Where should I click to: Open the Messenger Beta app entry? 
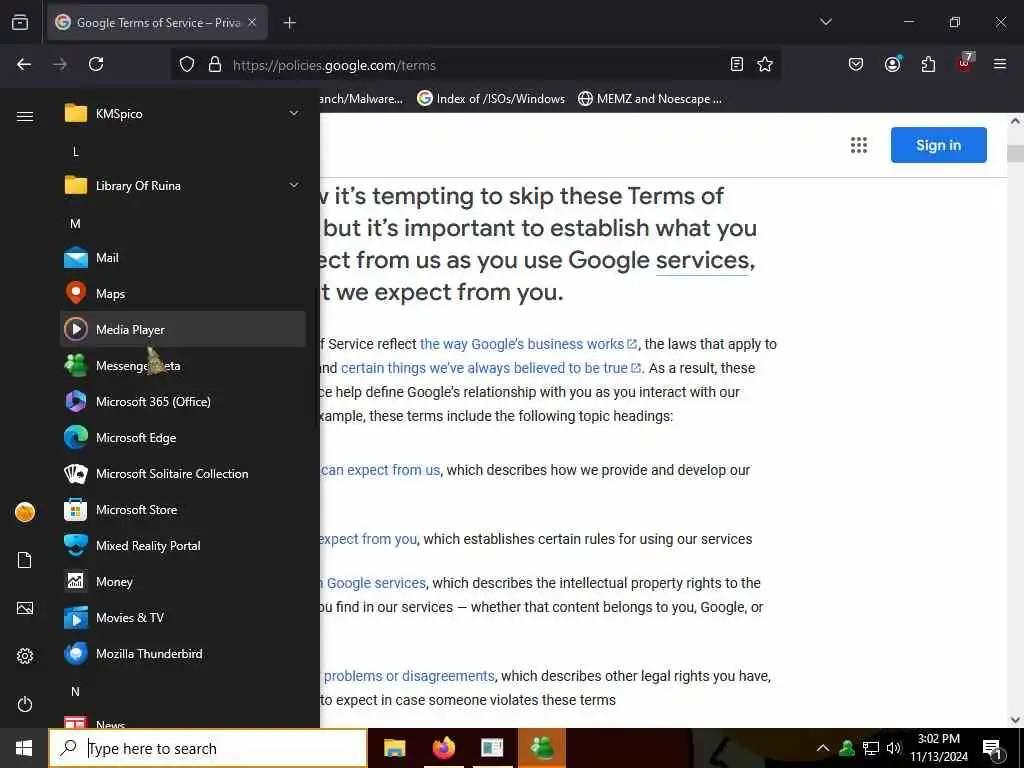pyautogui.click(x=182, y=365)
